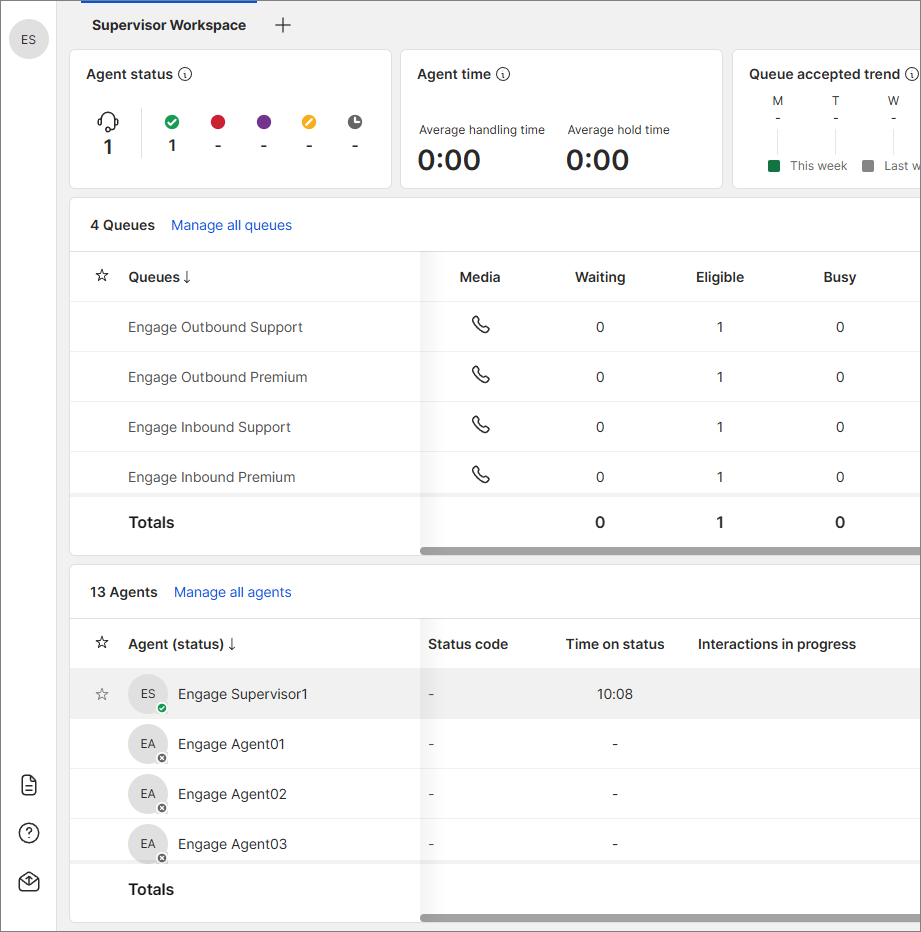Screen dimensions: 921x932
Task: Select the Engage Supervisor1 agent name
Action: (243, 694)
